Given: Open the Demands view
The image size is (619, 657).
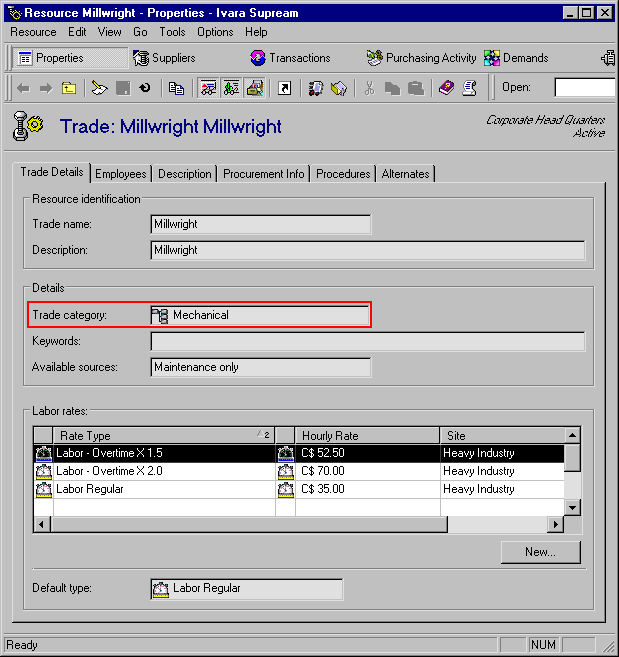Looking at the screenshot, I should [516, 58].
